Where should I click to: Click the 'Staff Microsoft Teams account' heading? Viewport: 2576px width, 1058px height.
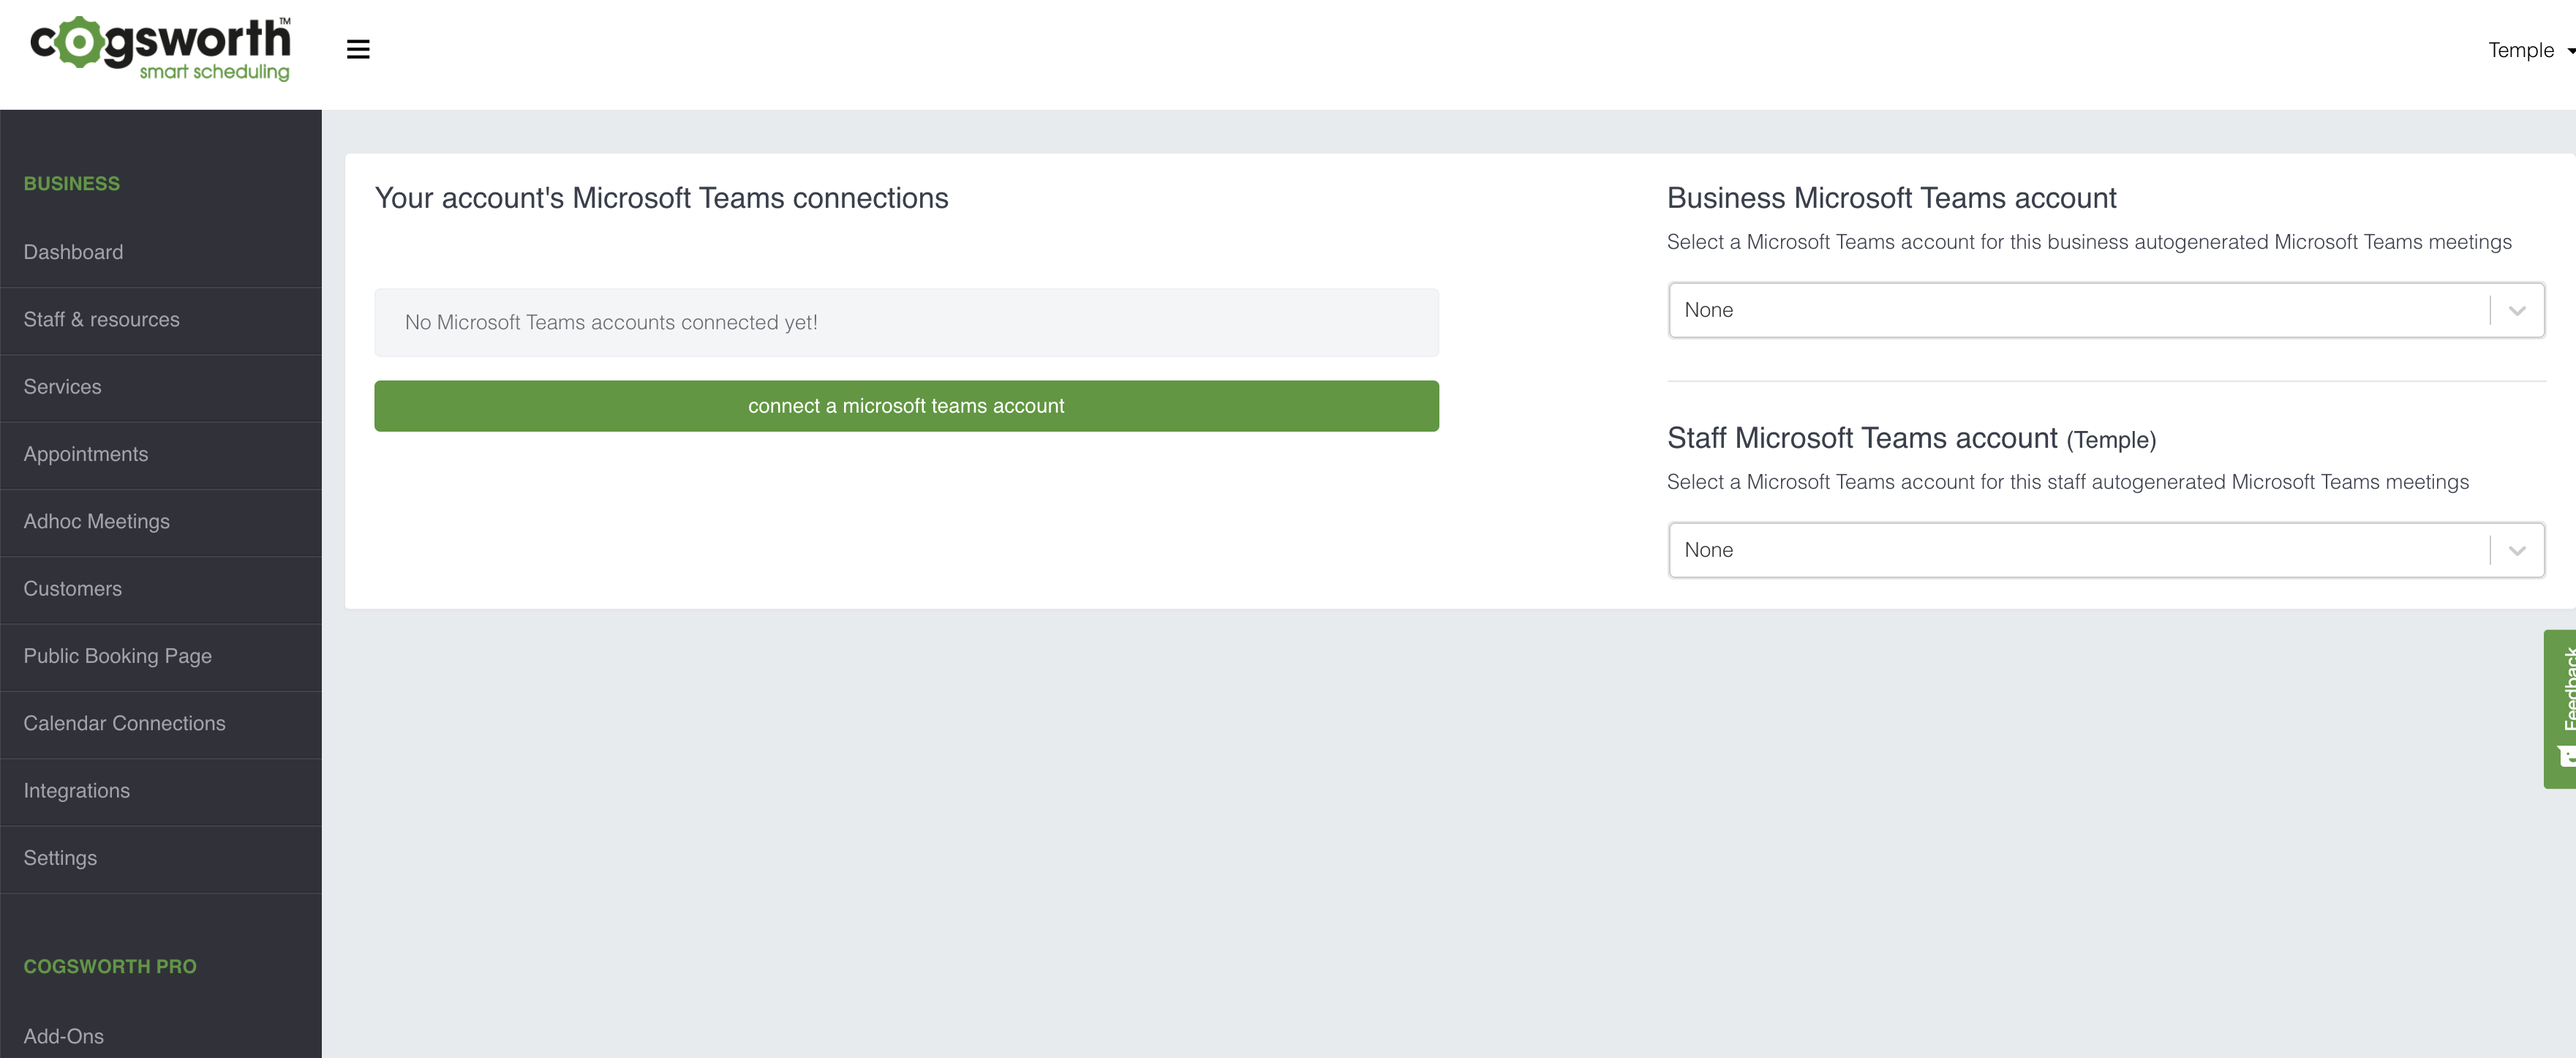pos(1911,438)
